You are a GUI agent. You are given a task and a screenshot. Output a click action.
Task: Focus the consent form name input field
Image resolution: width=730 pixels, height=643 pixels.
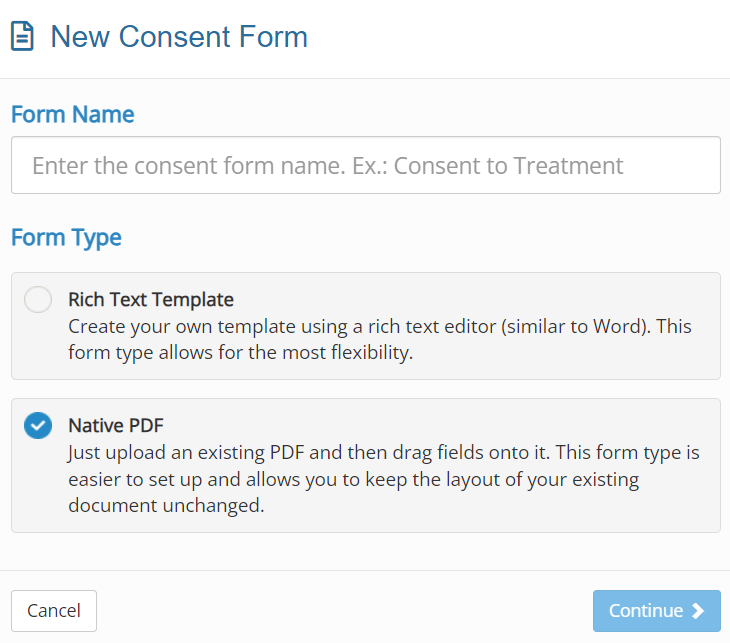366,165
